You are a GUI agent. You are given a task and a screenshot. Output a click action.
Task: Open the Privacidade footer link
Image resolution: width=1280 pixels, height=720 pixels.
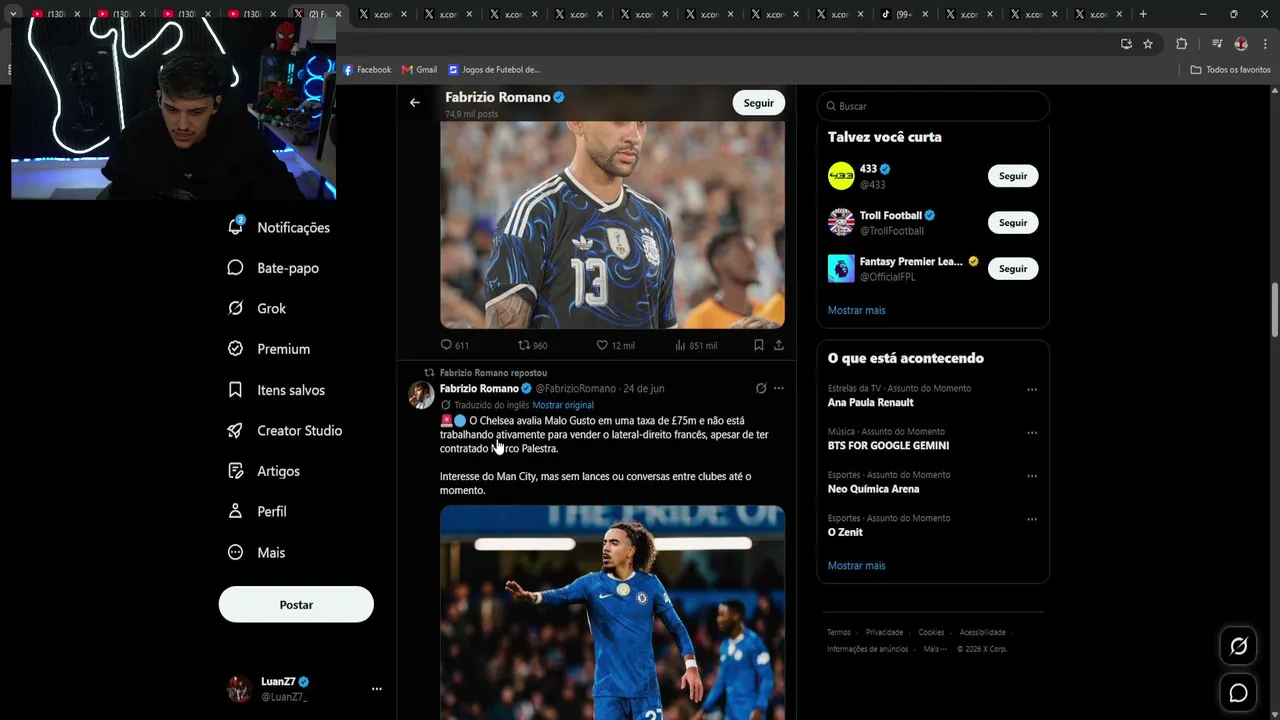pyautogui.click(x=884, y=632)
